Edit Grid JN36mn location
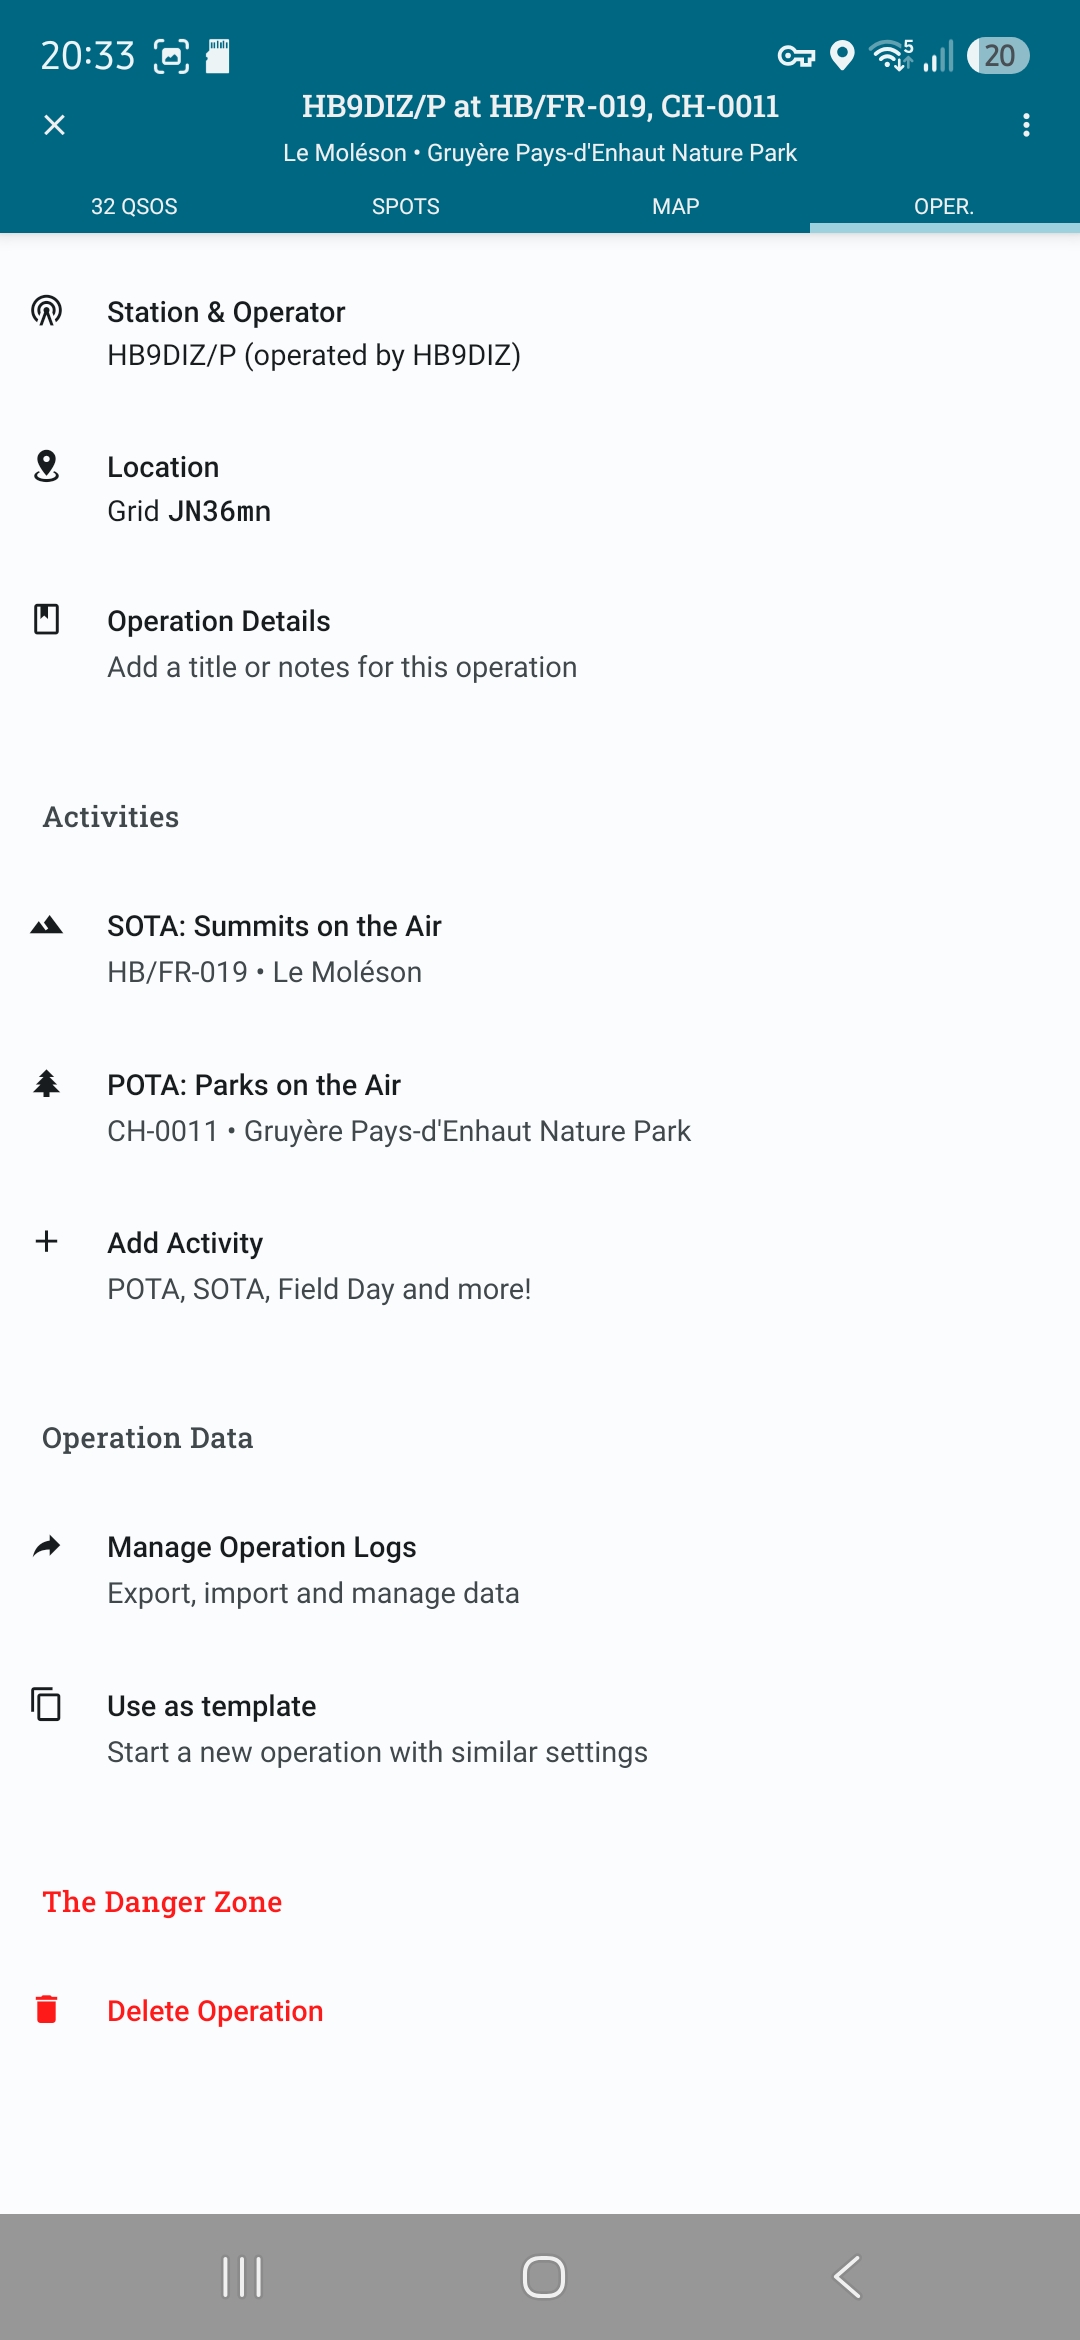1080x2340 pixels. (540, 489)
